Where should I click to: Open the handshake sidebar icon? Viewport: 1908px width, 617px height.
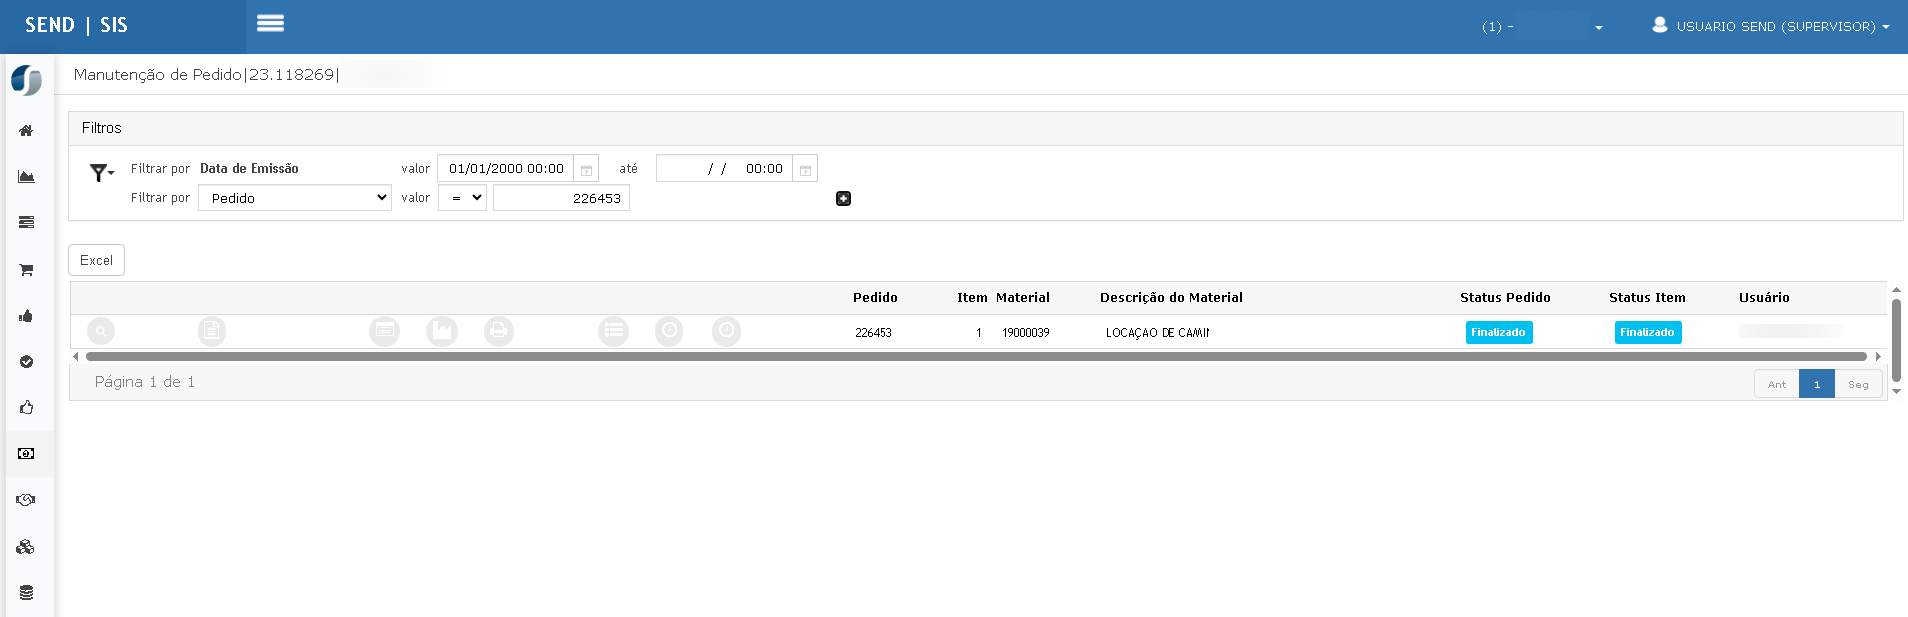[26, 500]
